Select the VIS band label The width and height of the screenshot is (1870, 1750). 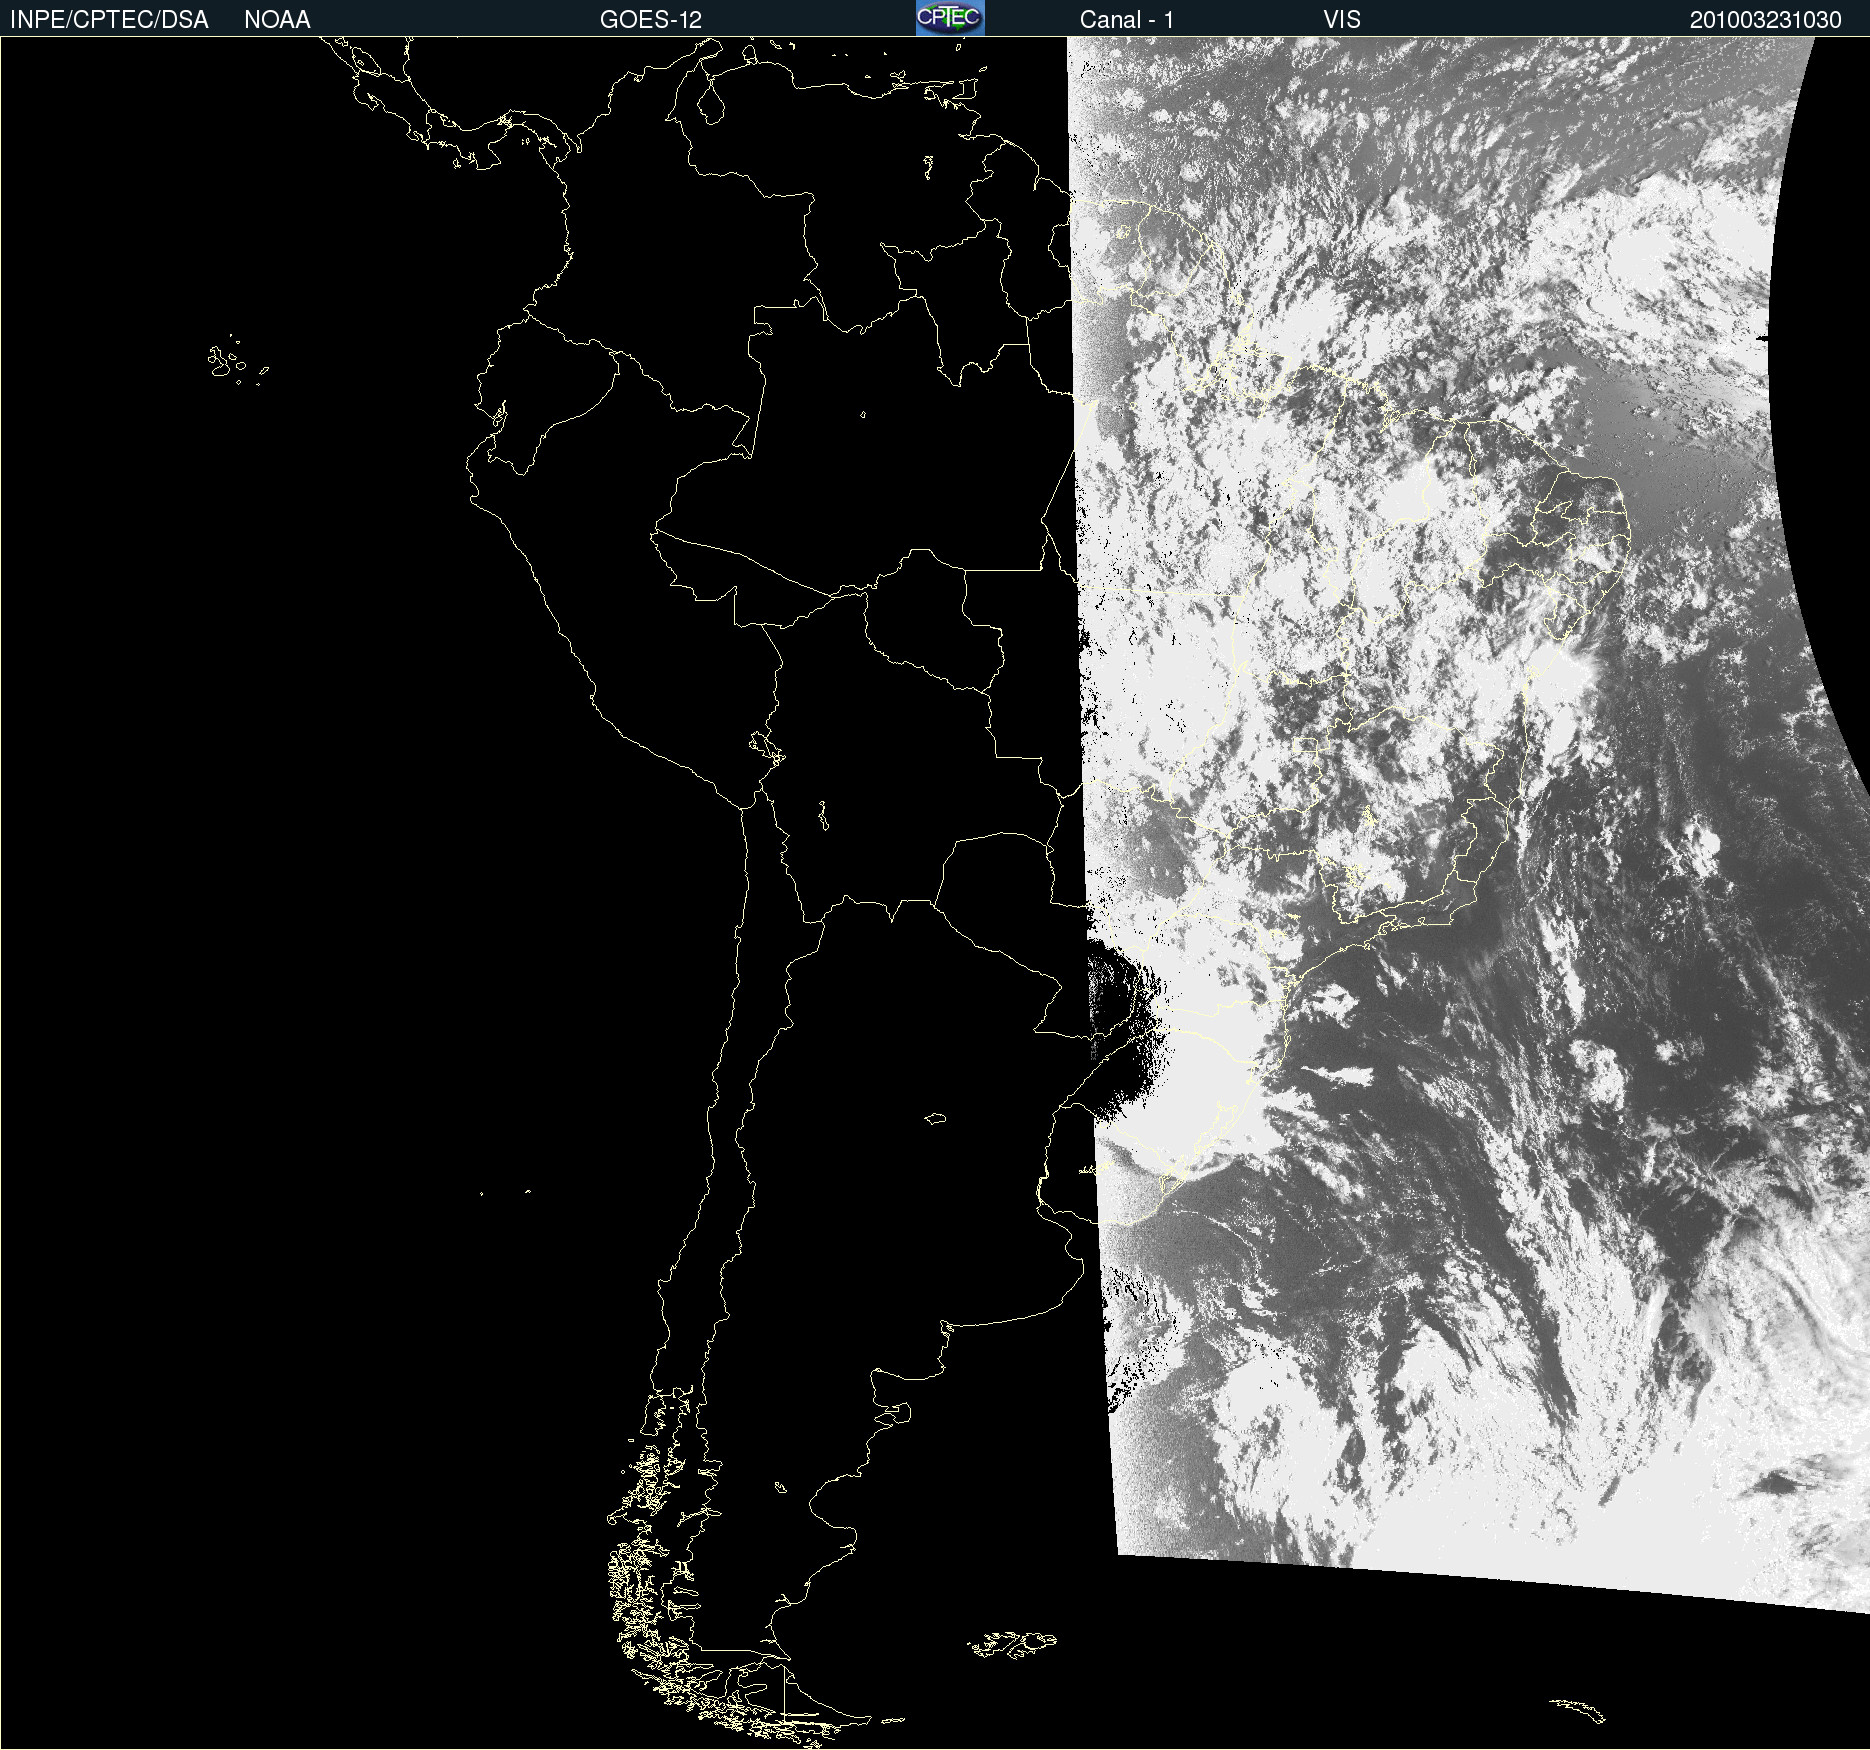pos(1342,20)
